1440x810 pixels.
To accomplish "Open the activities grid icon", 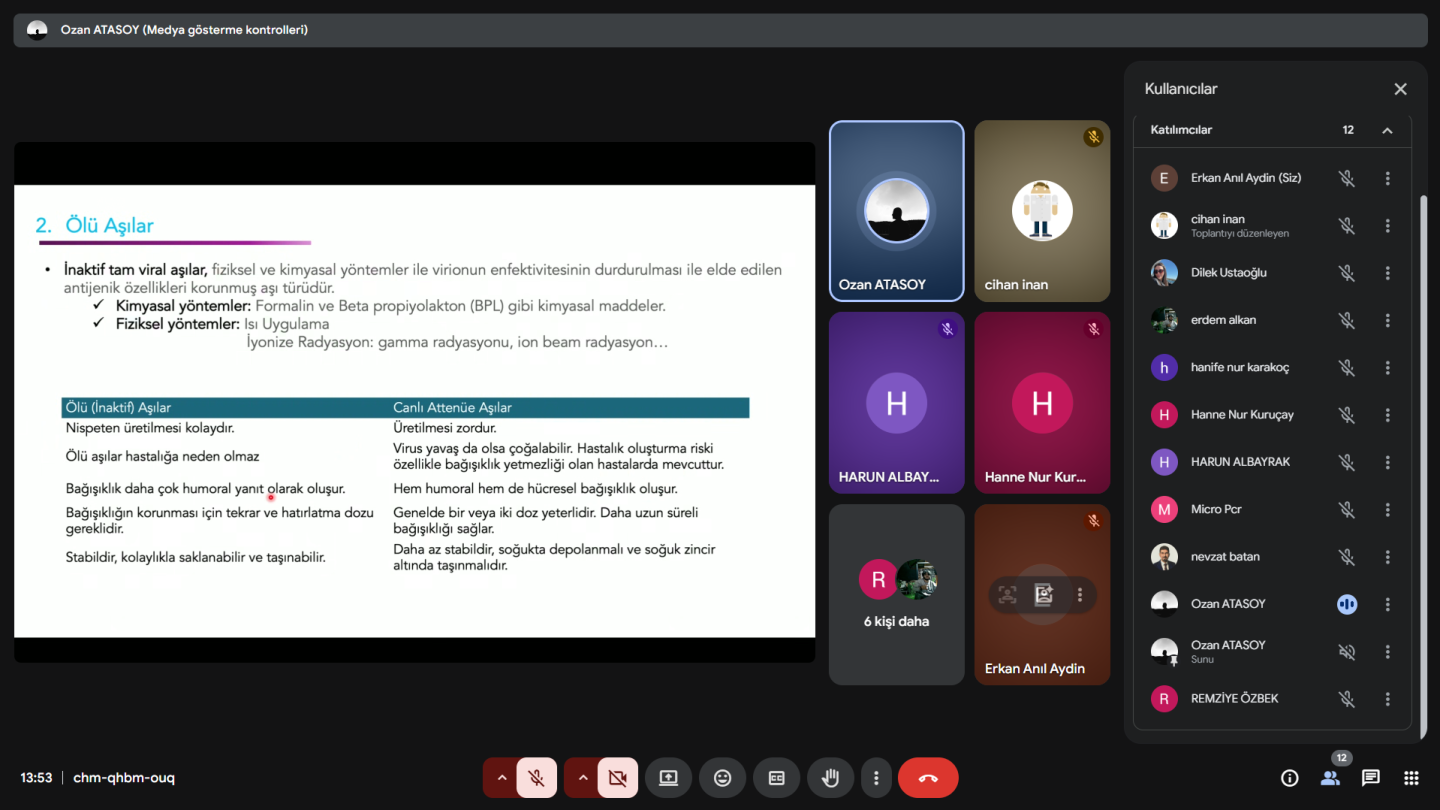I will pyautogui.click(x=1411, y=778).
